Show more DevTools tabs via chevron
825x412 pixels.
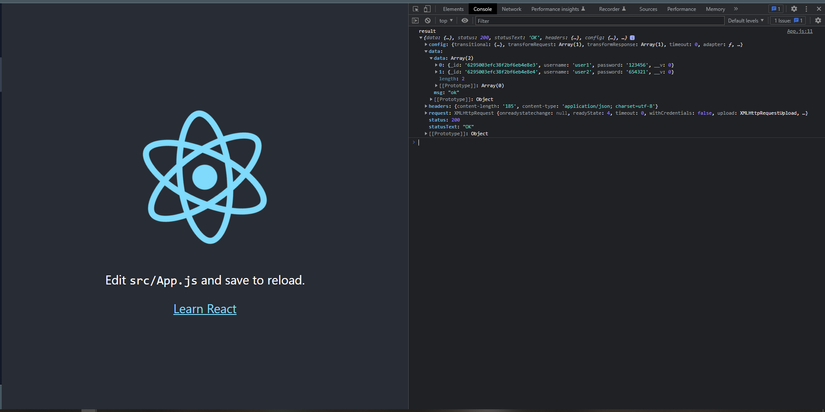(736, 9)
